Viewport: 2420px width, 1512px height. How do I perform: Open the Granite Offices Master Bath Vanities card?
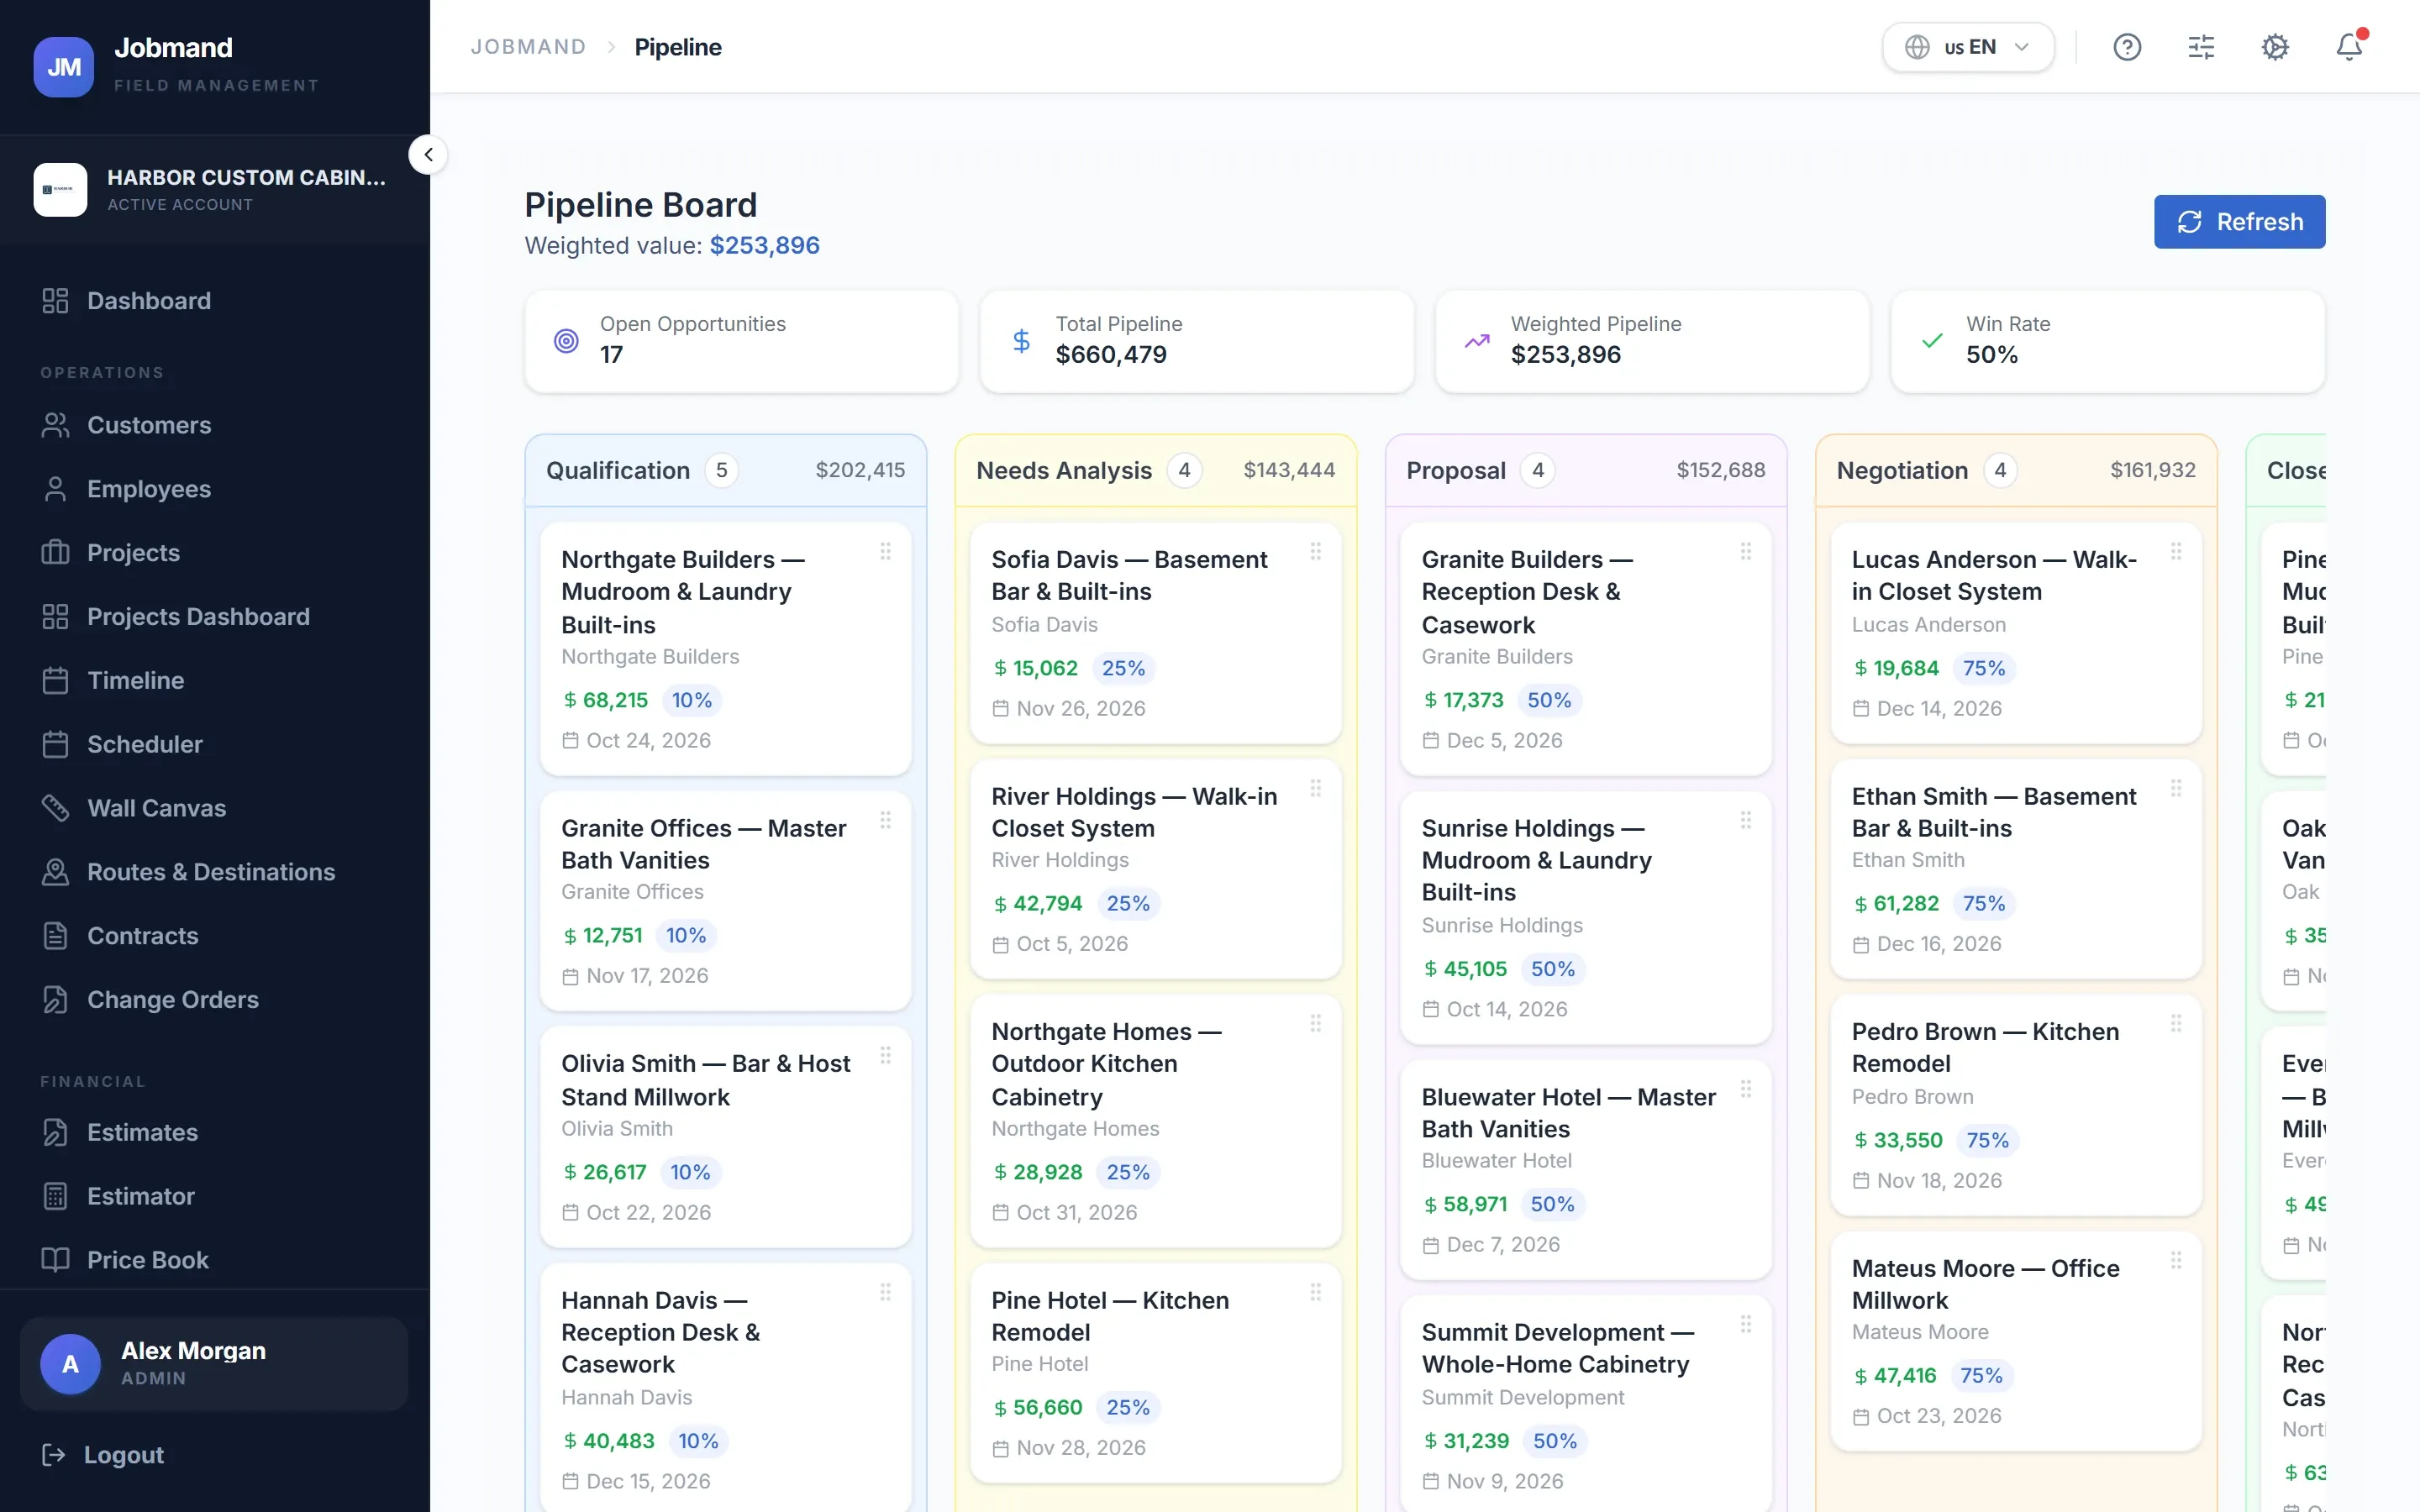(x=725, y=901)
